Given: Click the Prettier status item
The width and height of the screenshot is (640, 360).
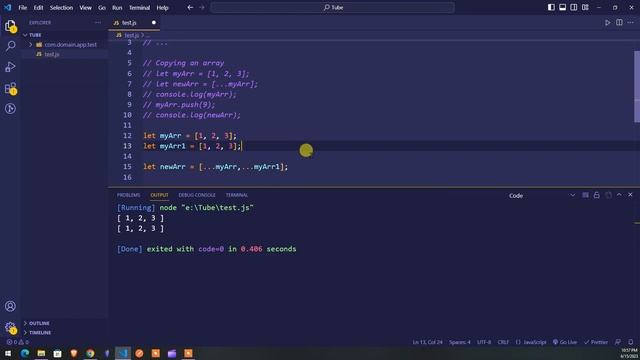Looking at the screenshot, I should pyautogui.click(x=596, y=342).
